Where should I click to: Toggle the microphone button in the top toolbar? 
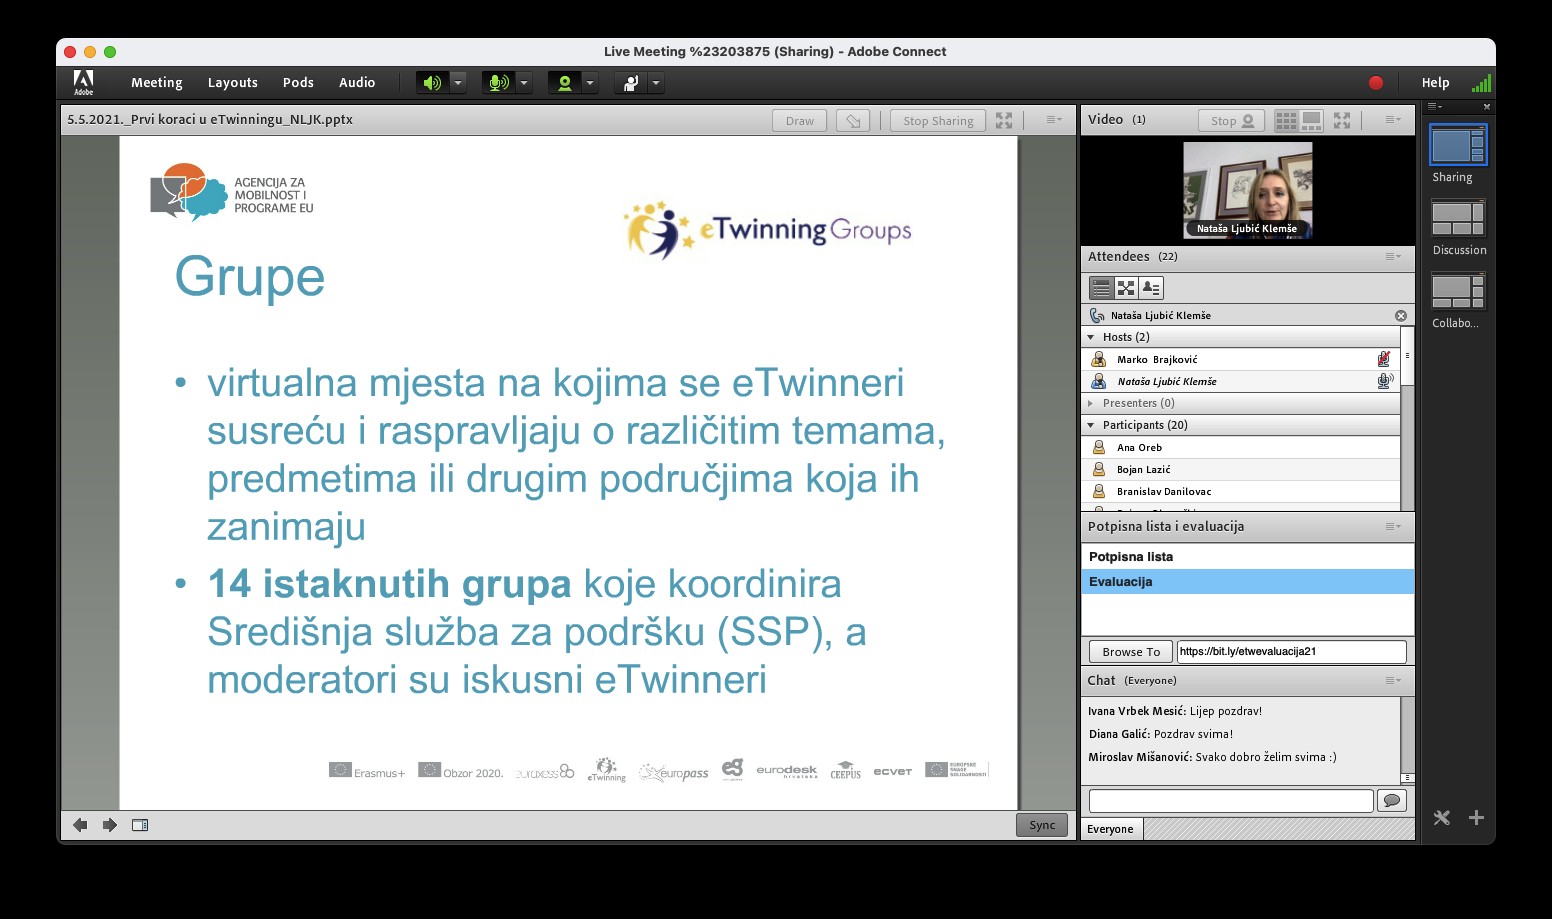[498, 83]
